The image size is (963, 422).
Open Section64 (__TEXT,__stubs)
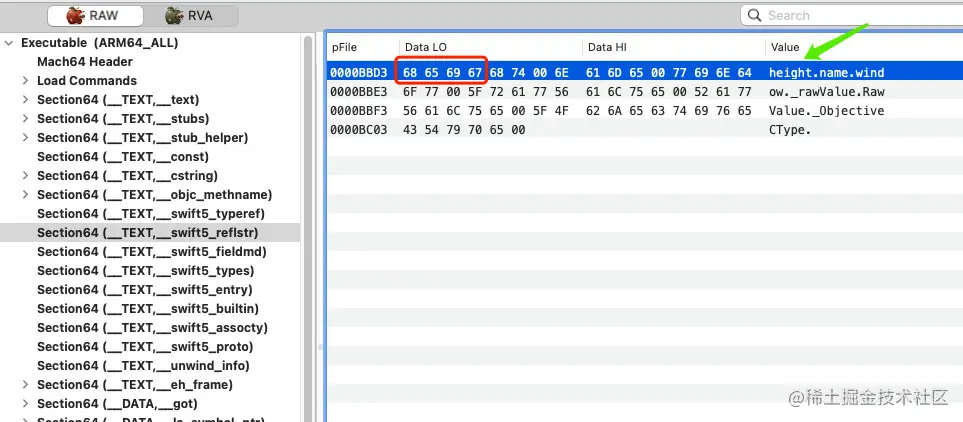pos(123,119)
